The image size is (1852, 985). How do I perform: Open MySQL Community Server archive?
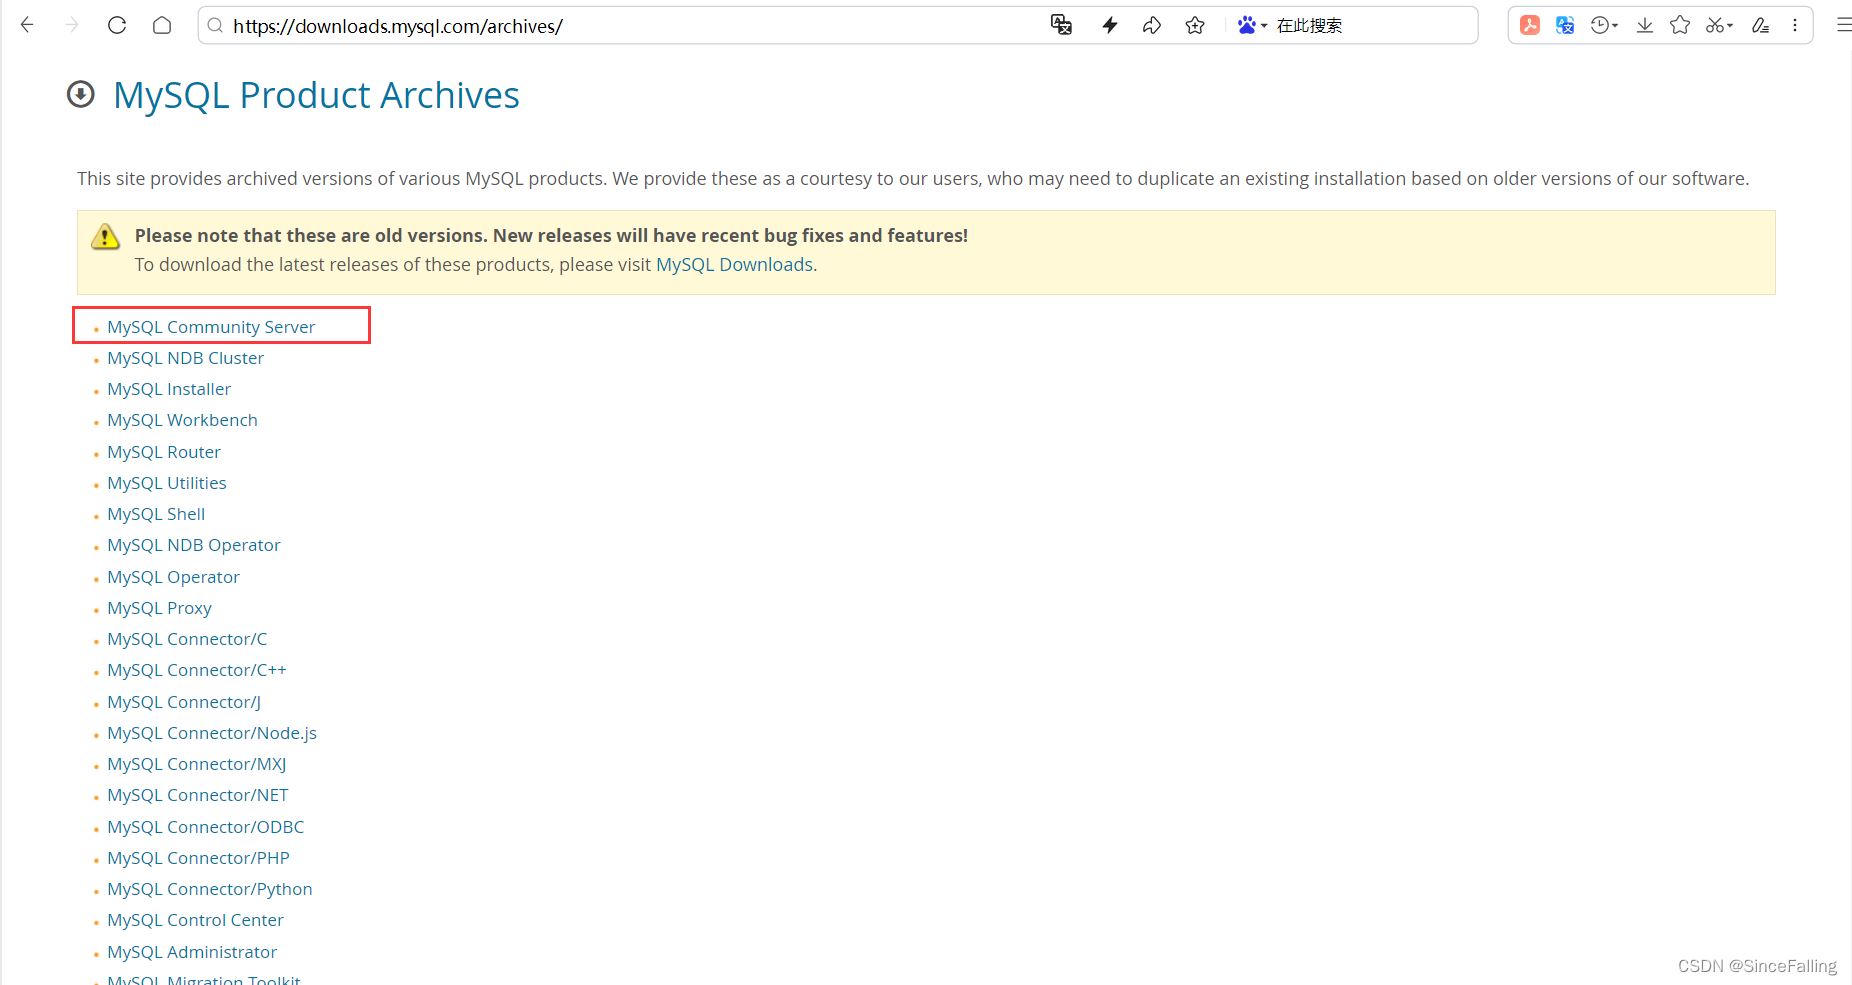tap(211, 327)
